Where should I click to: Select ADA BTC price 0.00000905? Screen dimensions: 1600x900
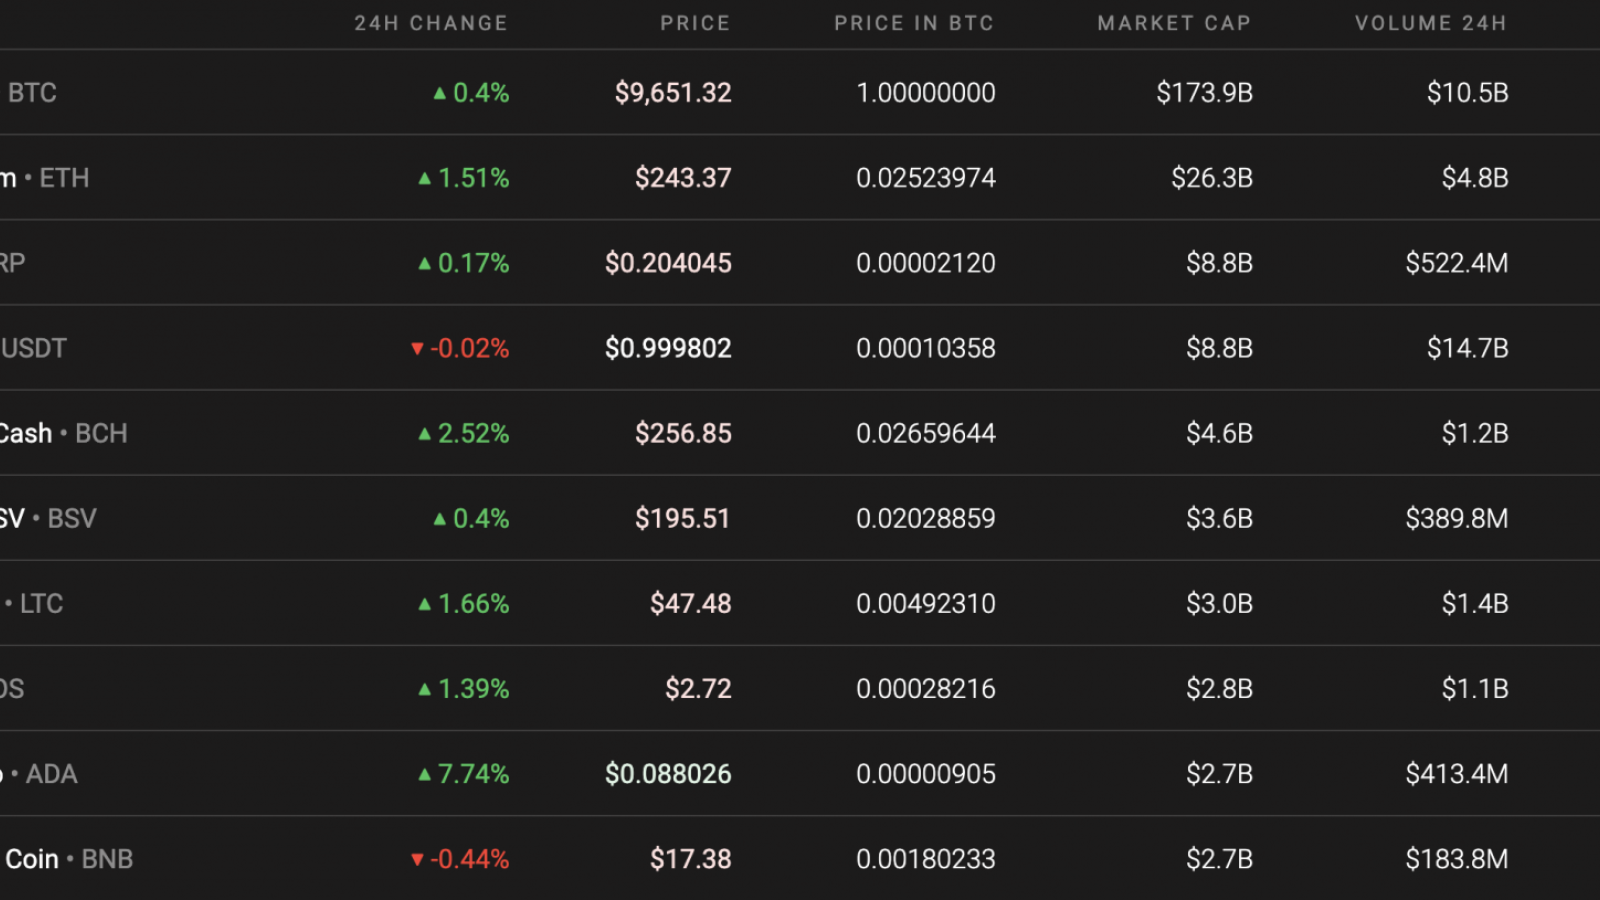[x=926, y=774]
